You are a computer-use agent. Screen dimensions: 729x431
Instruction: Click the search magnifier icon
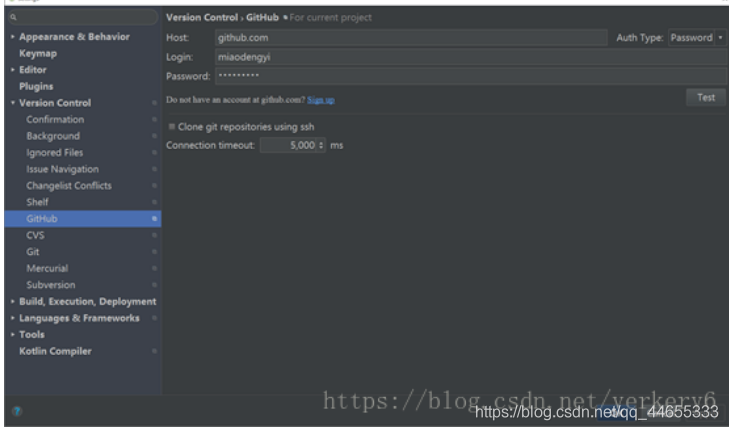coord(13,17)
